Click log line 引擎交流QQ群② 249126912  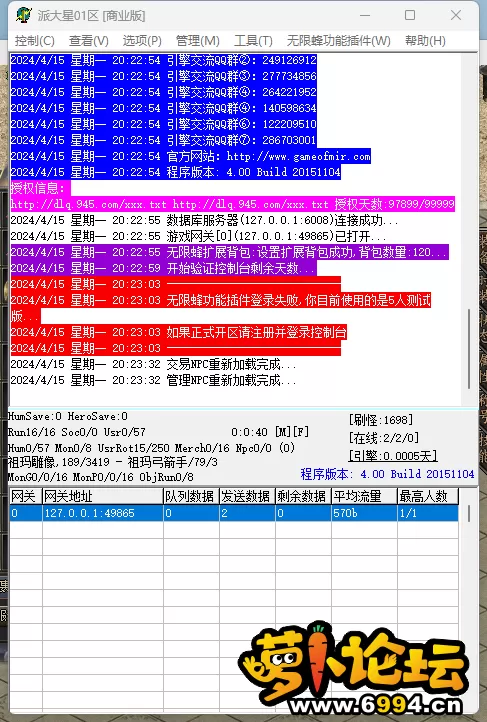163,60
